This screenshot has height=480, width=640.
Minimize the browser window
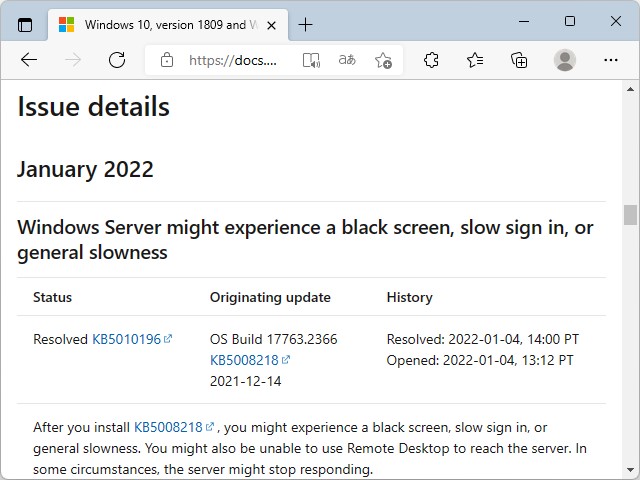(x=524, y=21)
